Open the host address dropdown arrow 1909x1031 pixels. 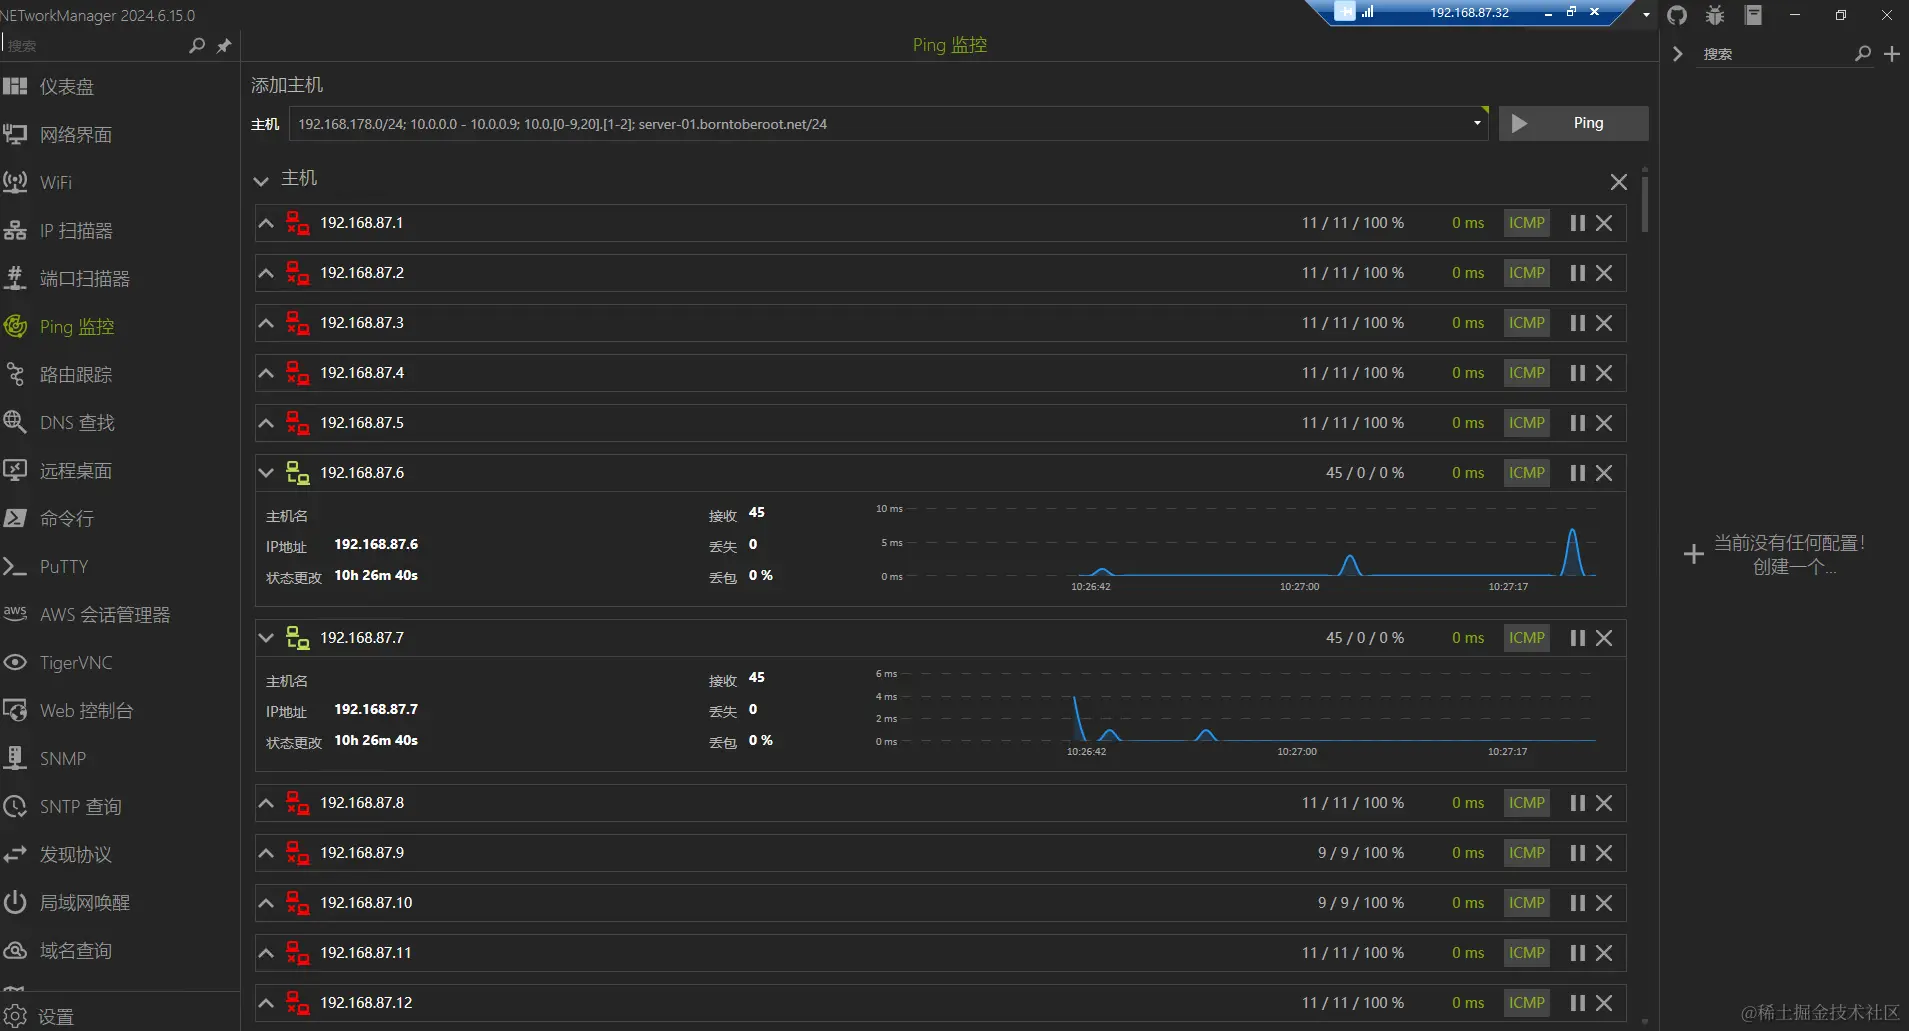(x=1477, y=124)
